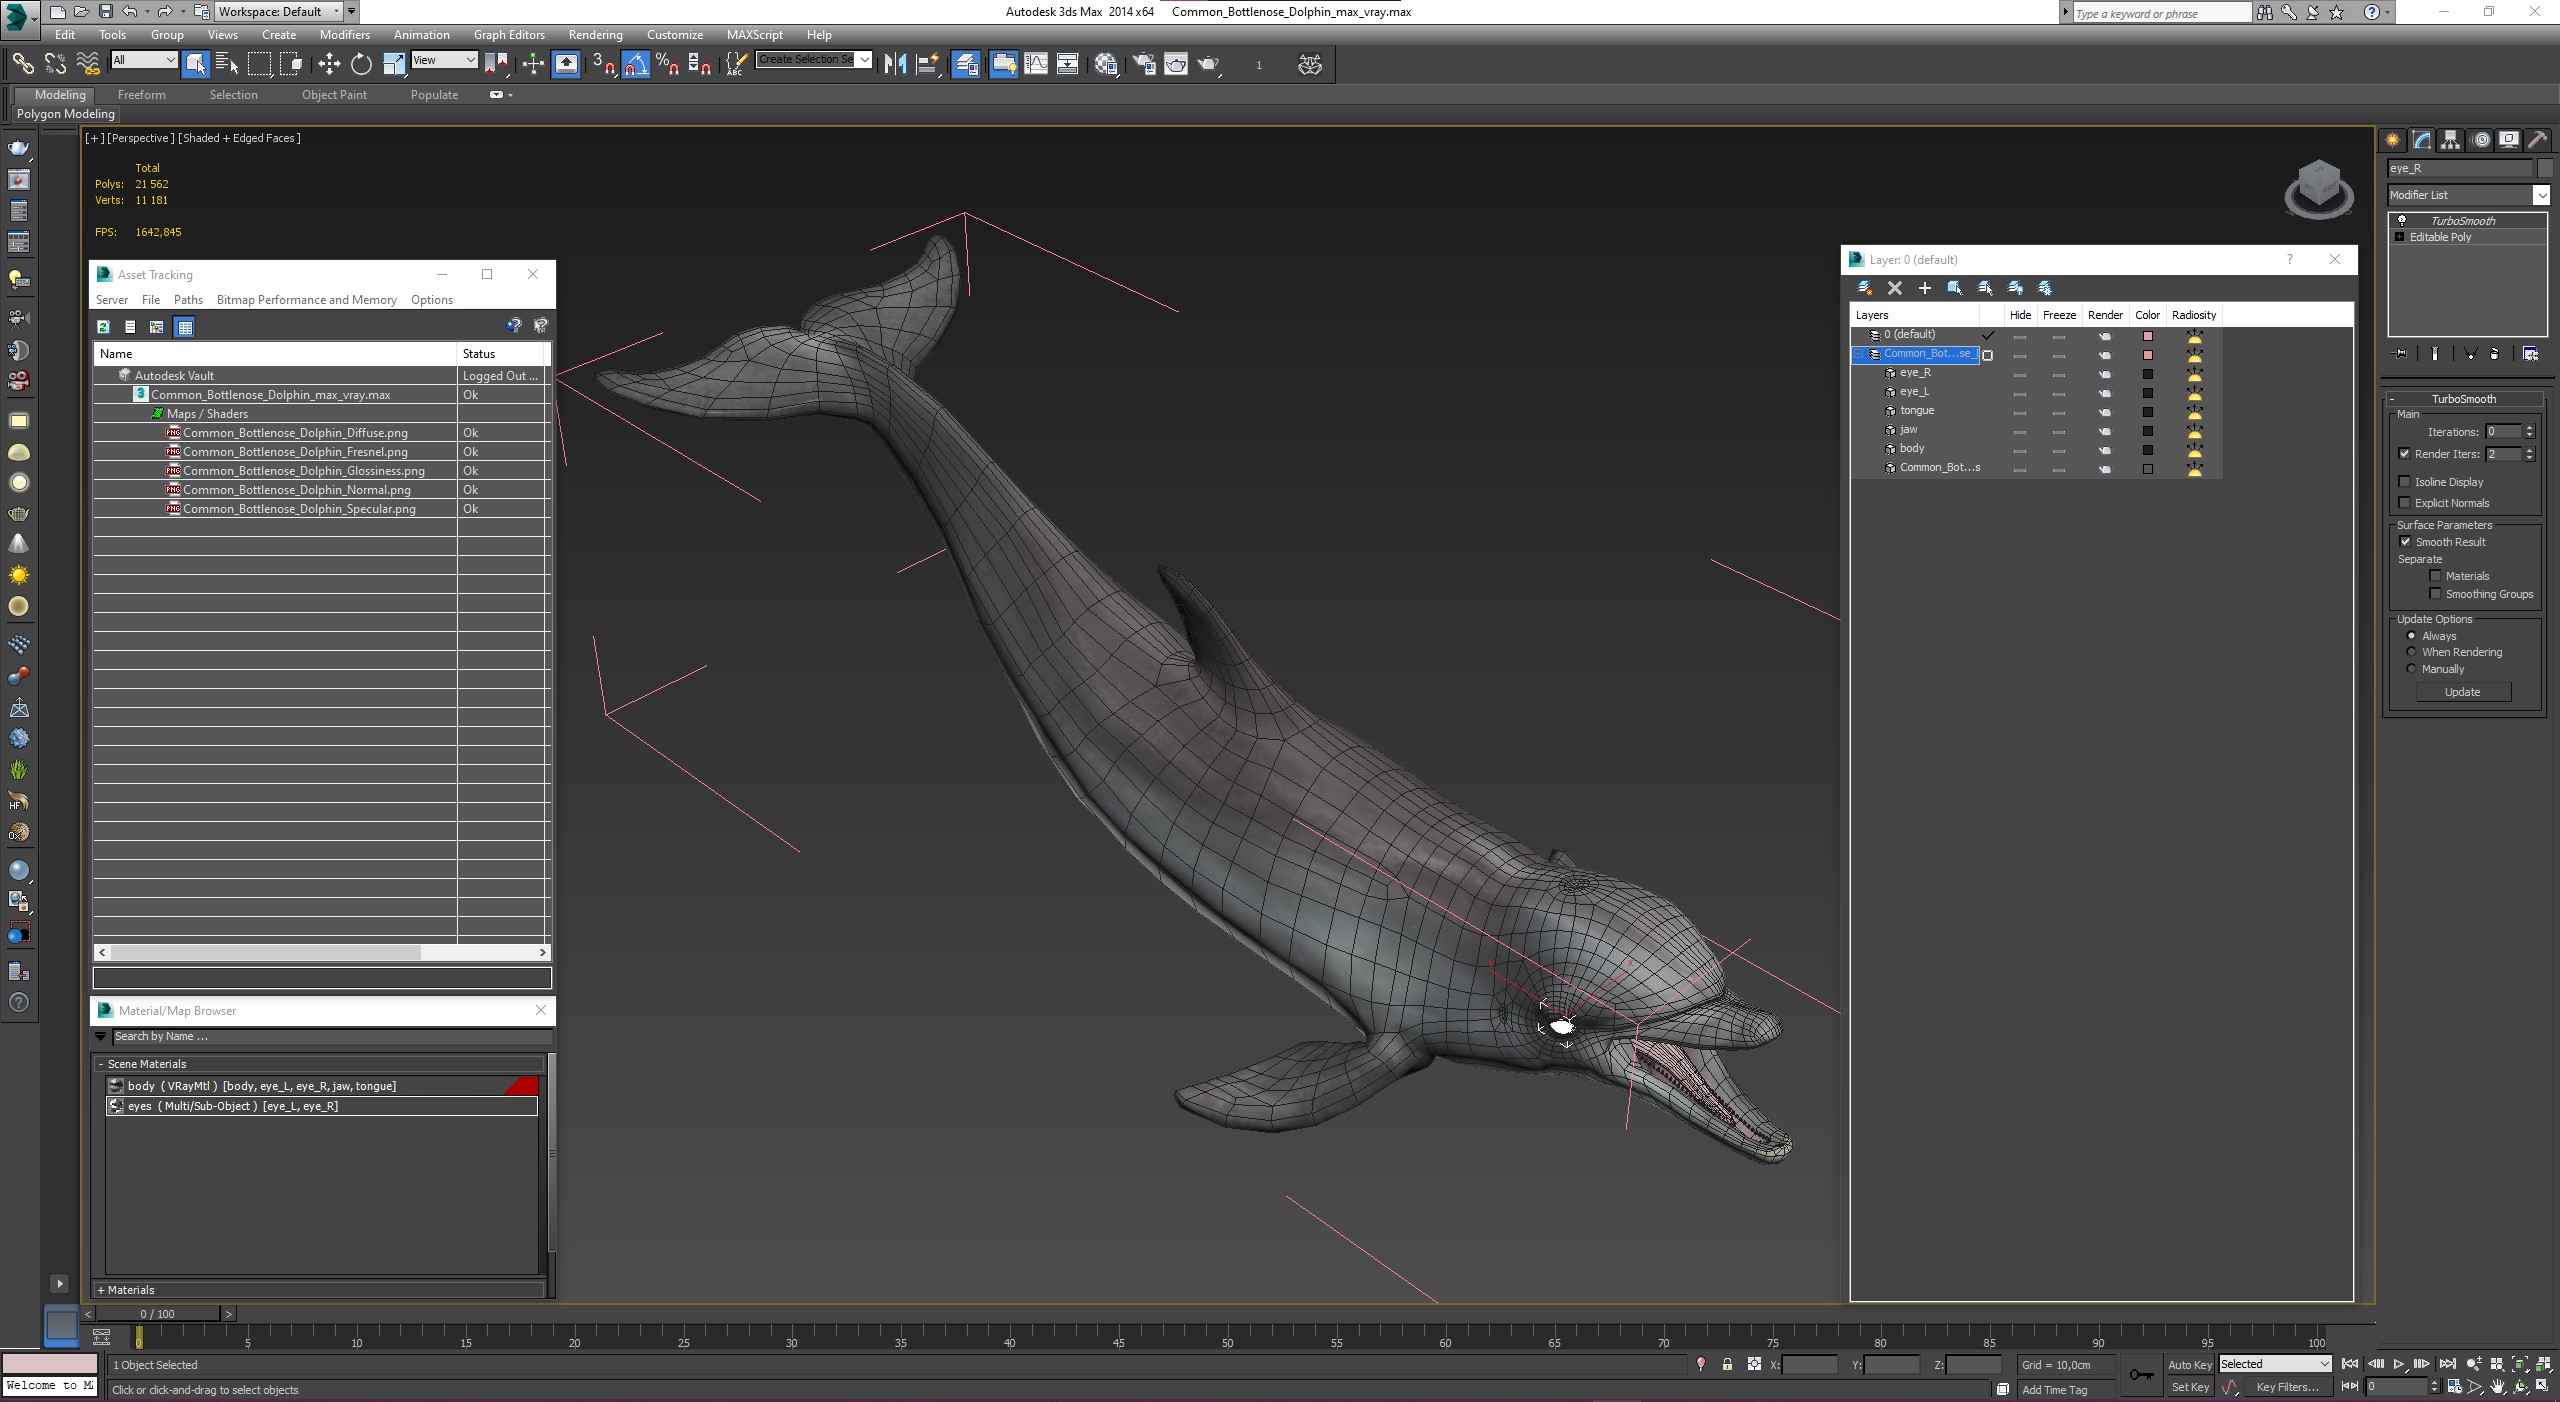Image resolution: width=2560 pixels, height=1402 pixels.
Task: Create new layer in Layer dialog
Action: click(1864, 288)
